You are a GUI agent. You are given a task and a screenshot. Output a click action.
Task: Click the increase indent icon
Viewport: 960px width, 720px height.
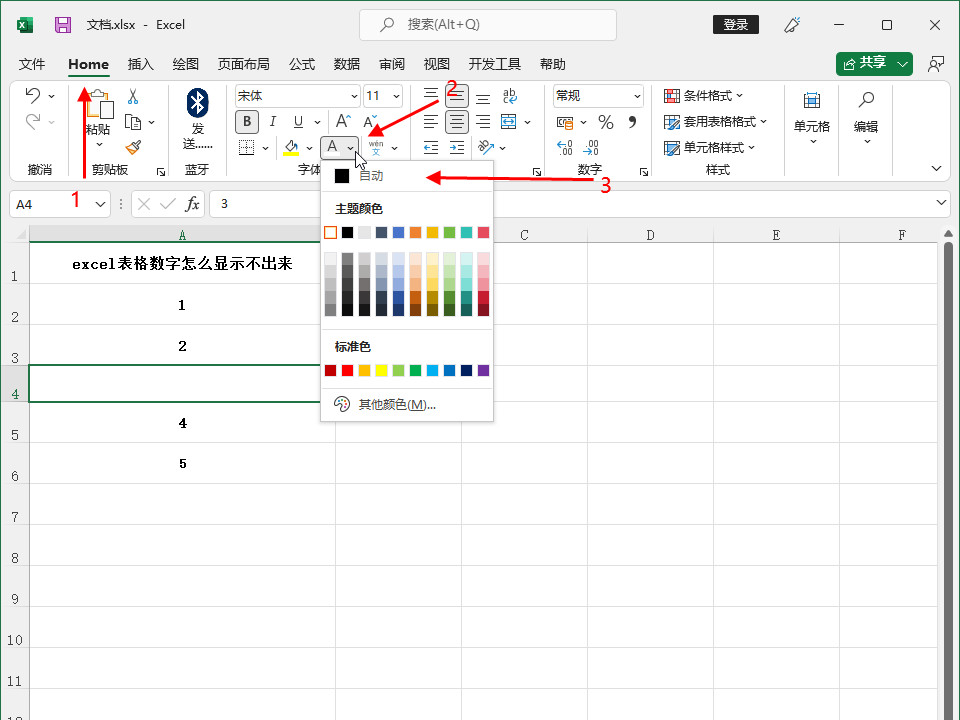(x=457, y=148)
